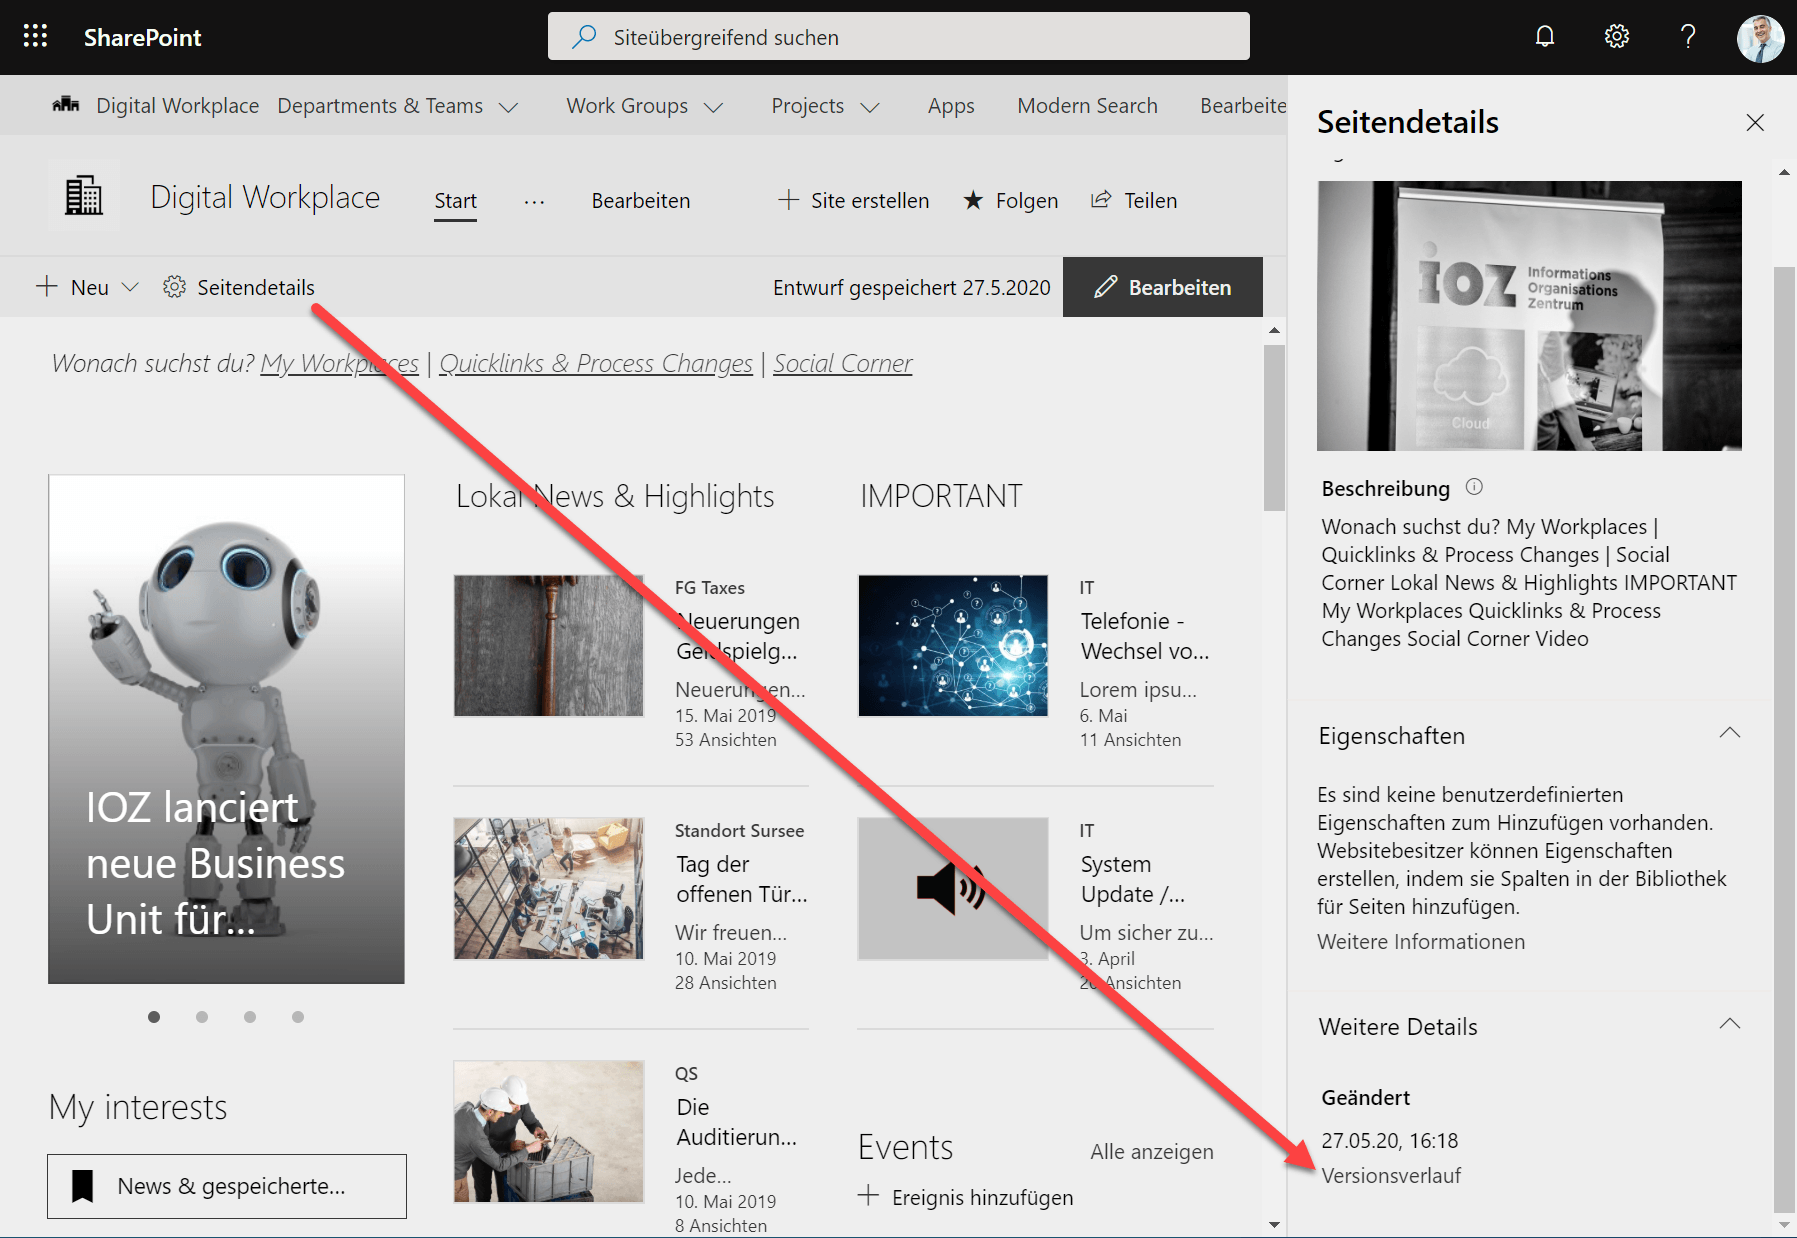Image resolution: width=1797 pixels, height=1238 pixels.
Task: Click Ereignis hinzufügen text
Action: 982,1197
